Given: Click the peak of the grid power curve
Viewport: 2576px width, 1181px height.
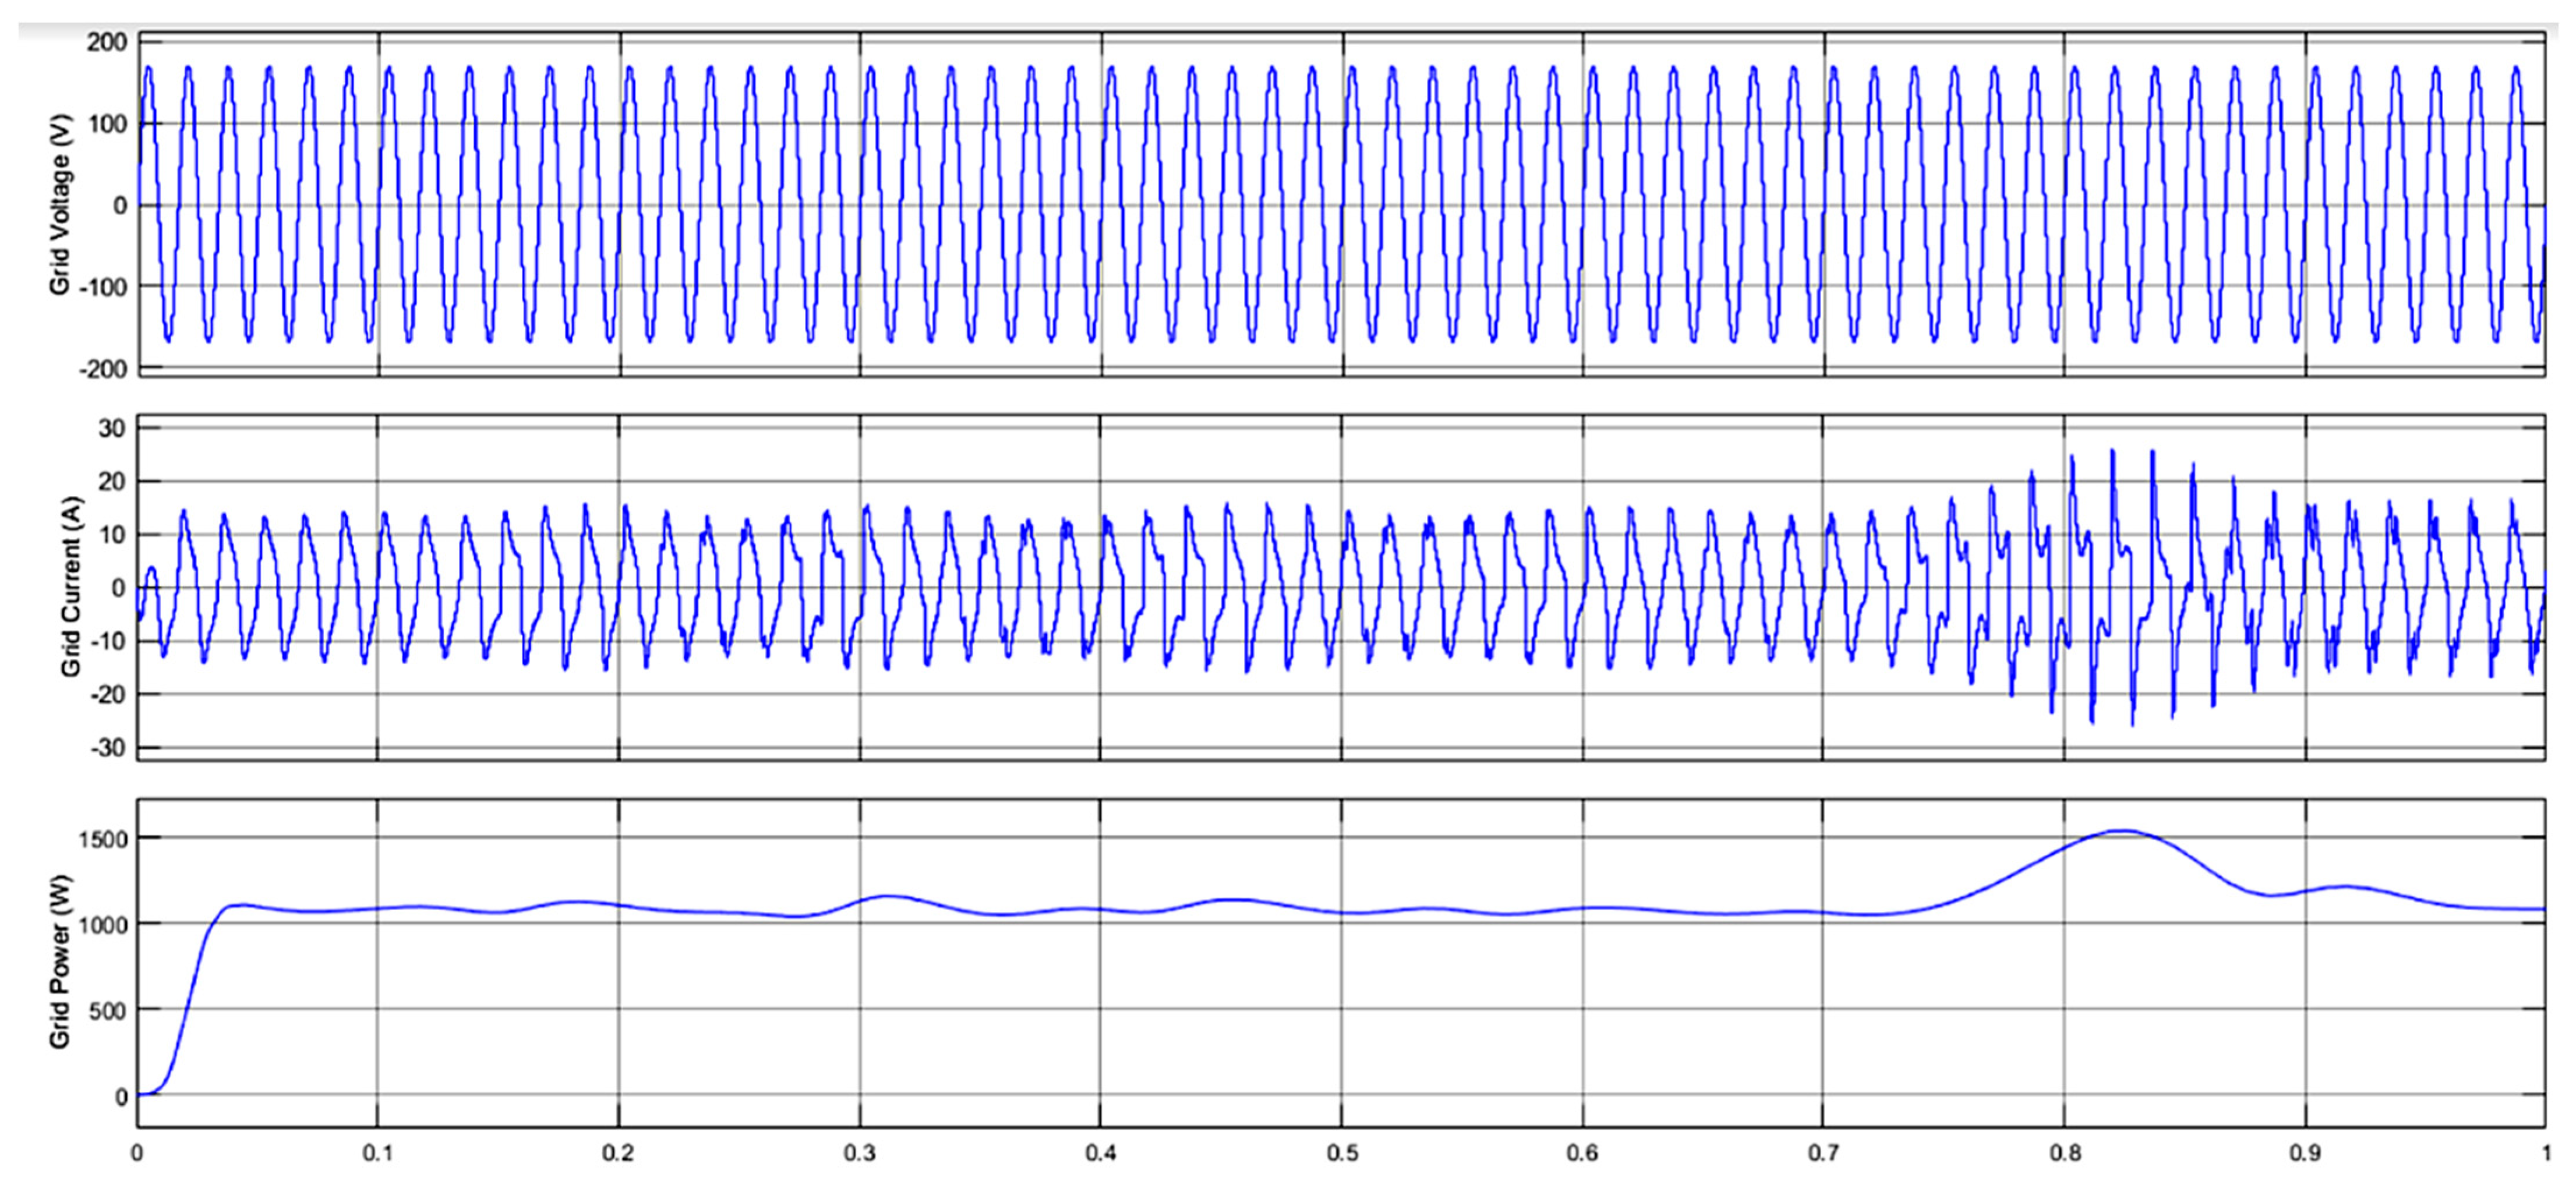Looking at the screenshot, I should [2123, 831].
